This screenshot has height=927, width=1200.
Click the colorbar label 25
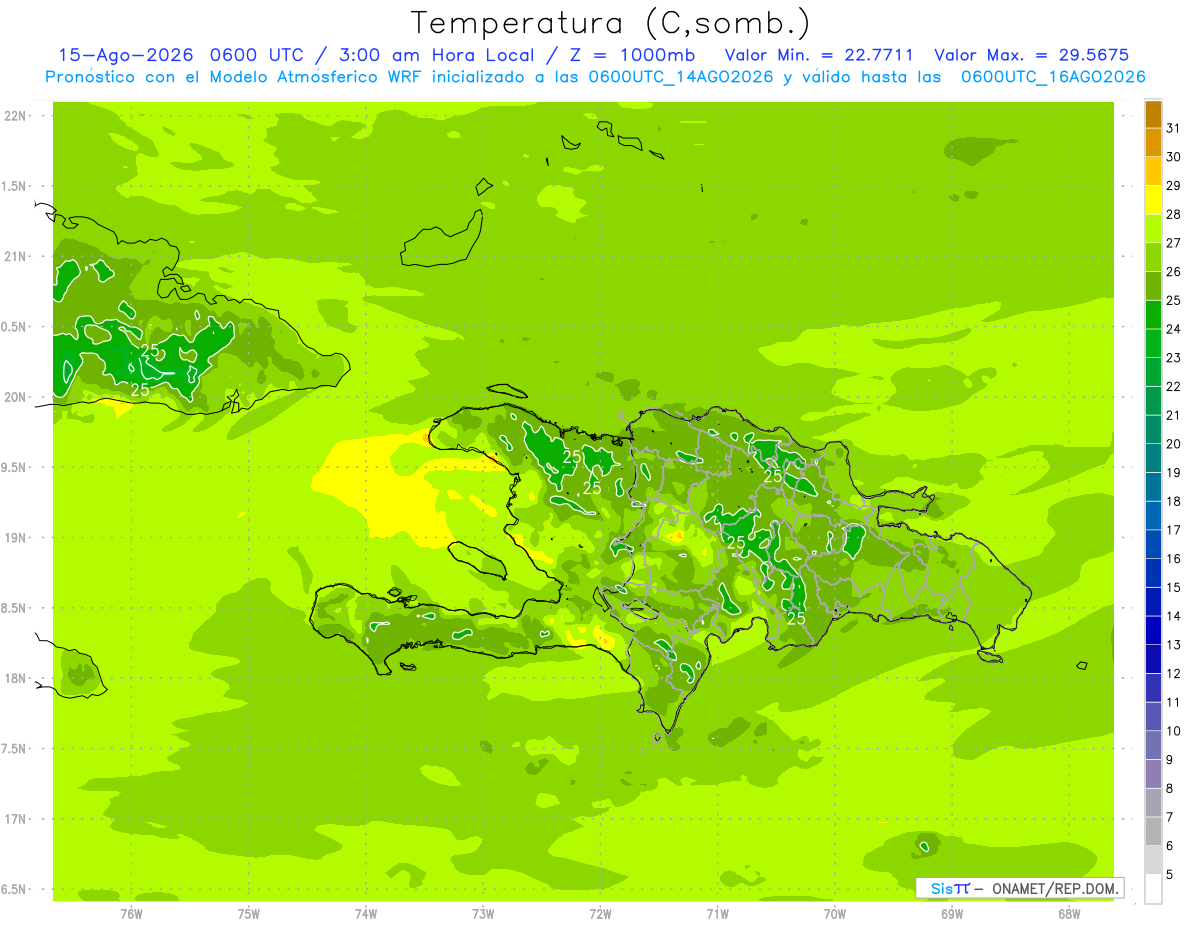[x=1173, y=300]
